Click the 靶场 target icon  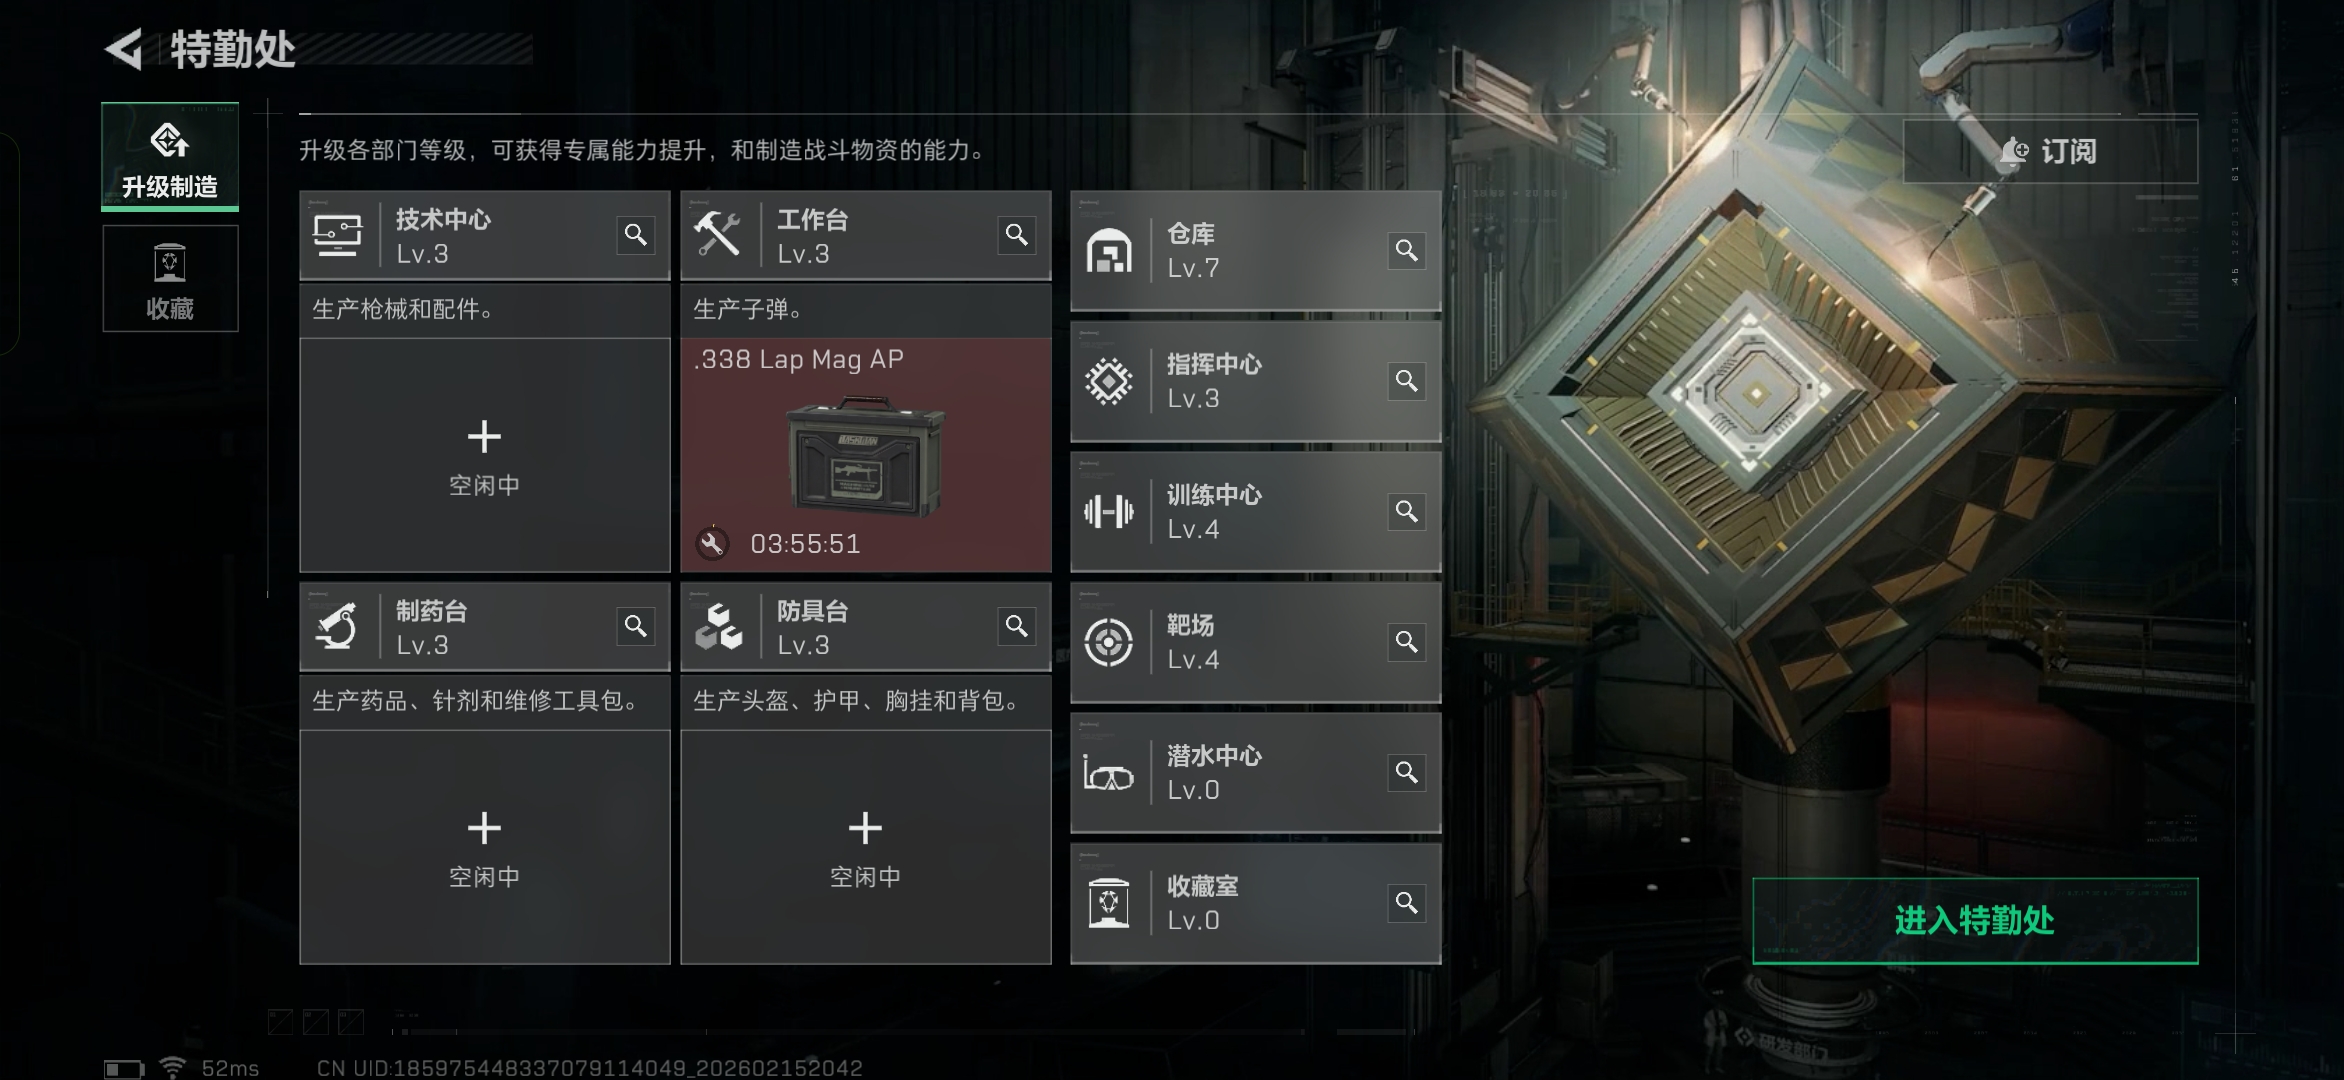pyautogui.click(x=1109, y=642)
